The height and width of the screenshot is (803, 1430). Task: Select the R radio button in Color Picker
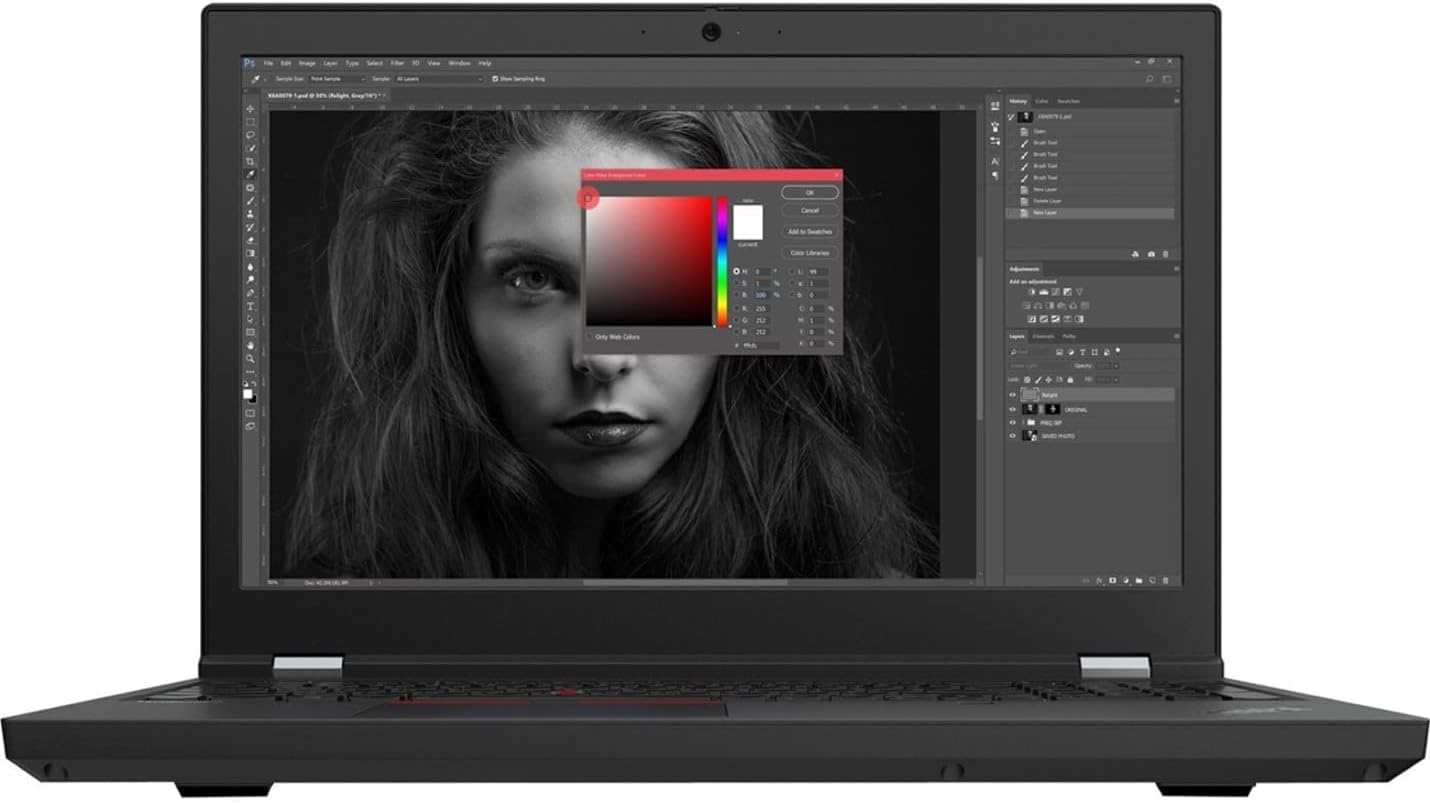click(x=737, y=308)
